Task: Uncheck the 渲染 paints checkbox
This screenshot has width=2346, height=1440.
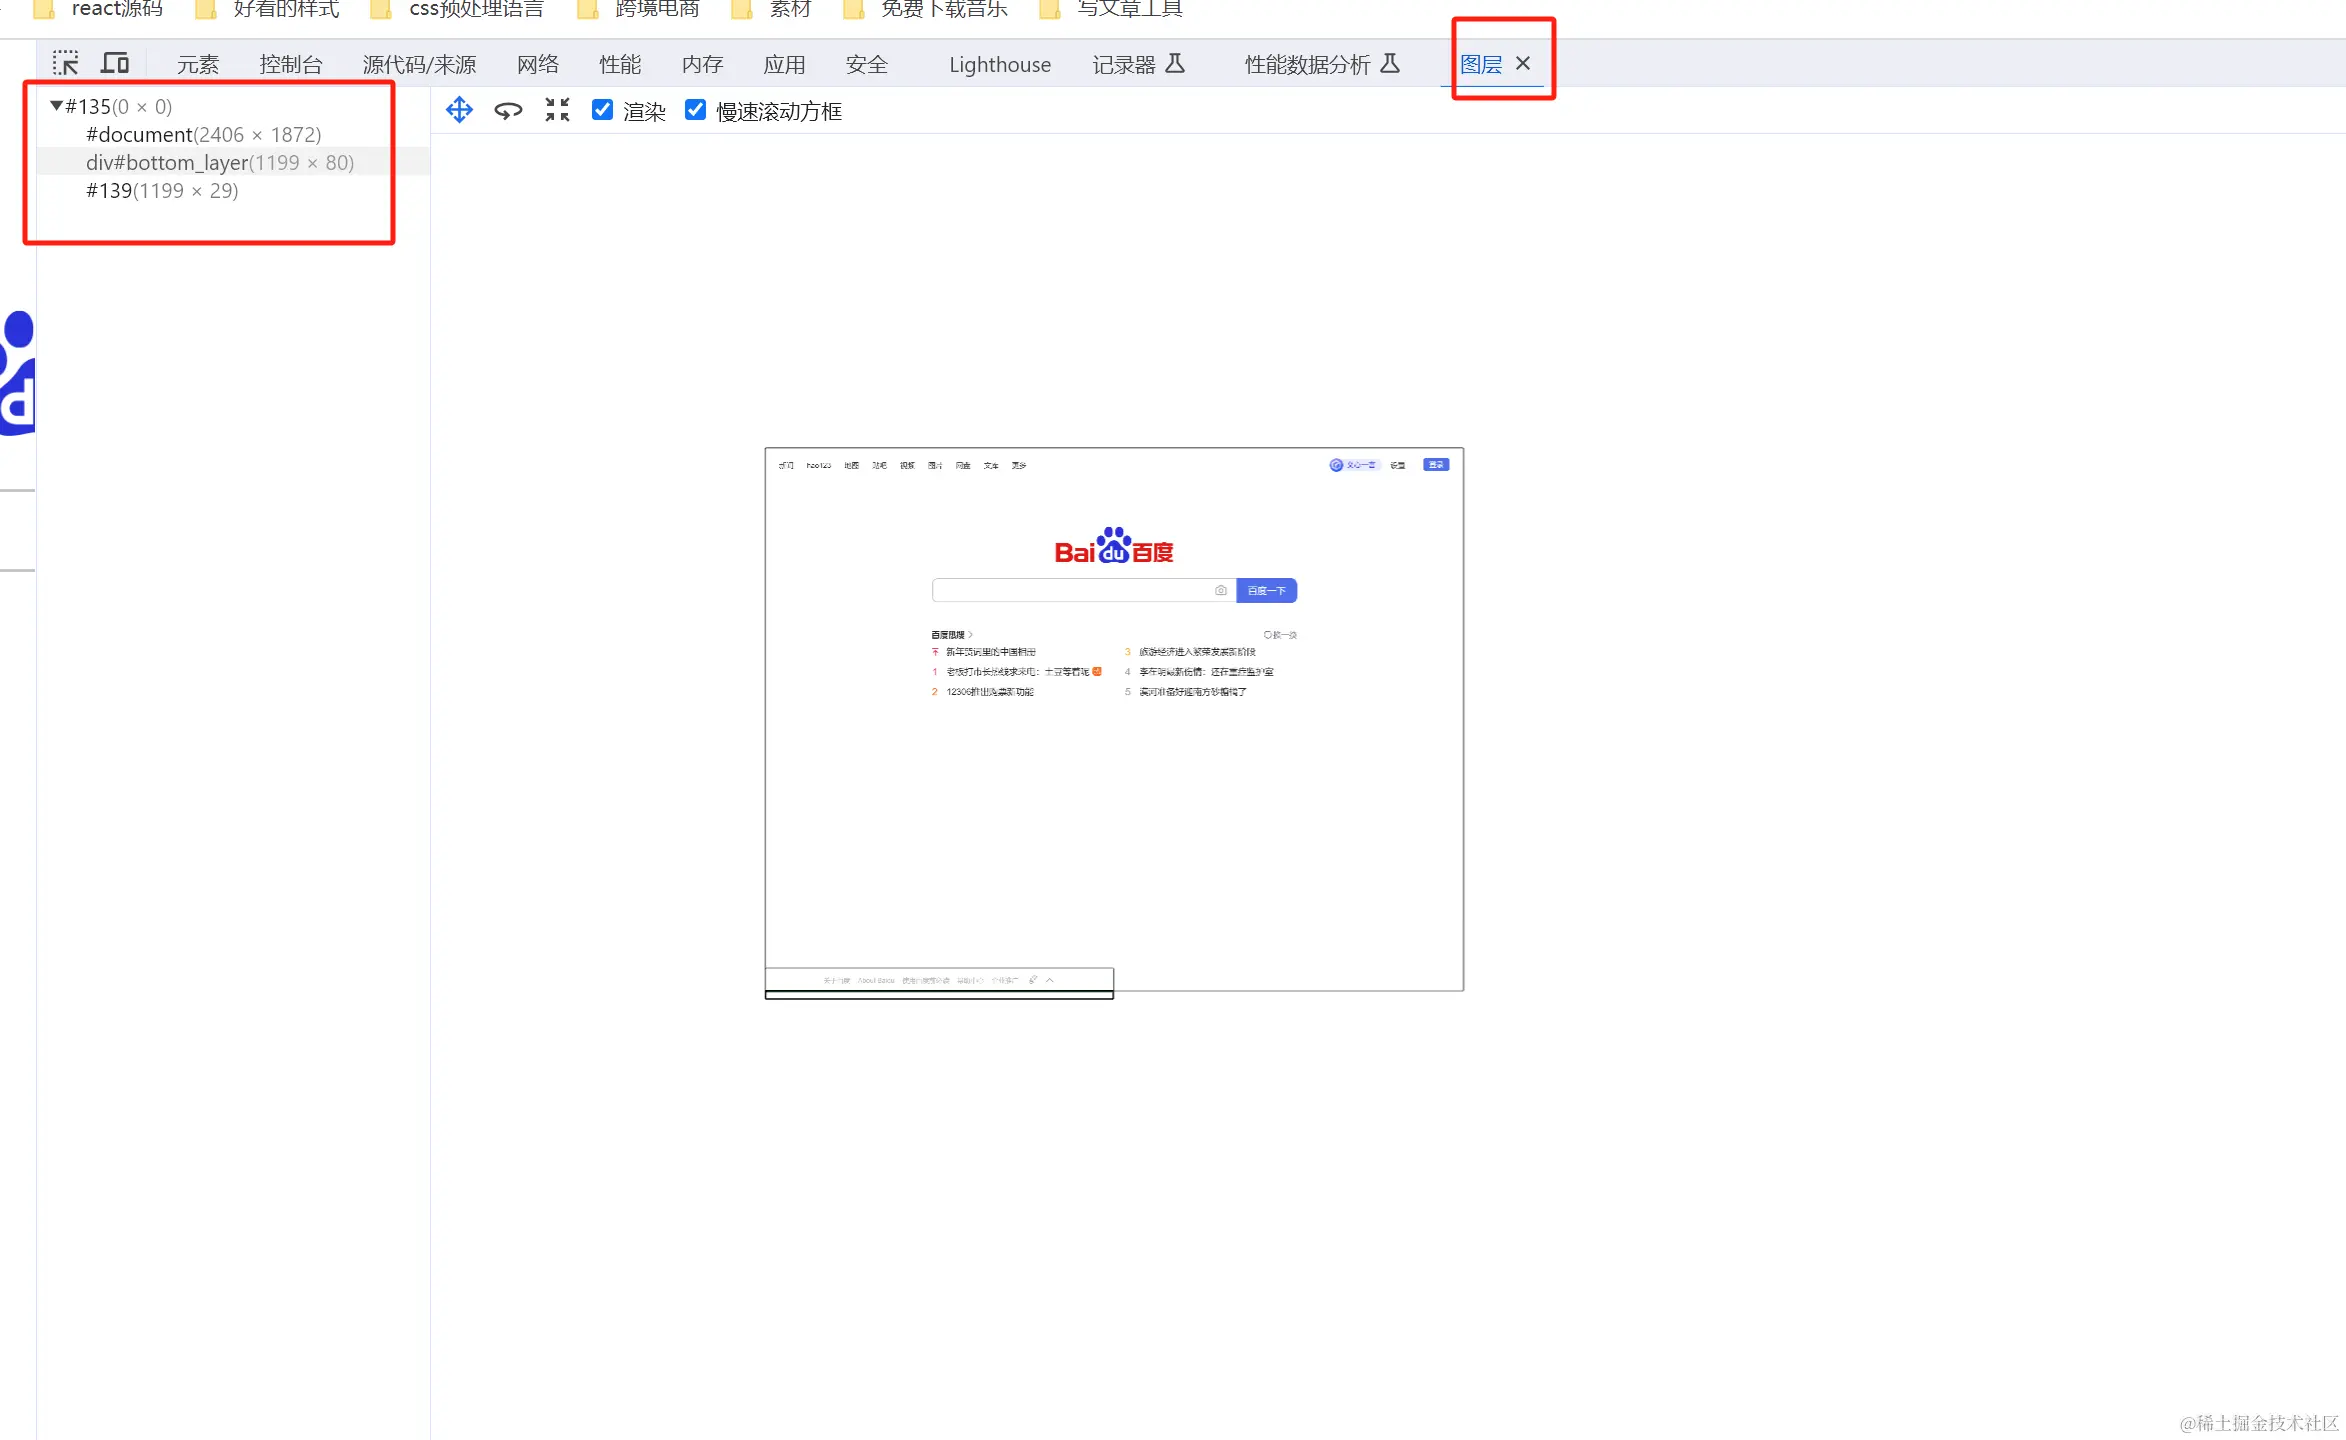Action: click(x=602, y=110)
